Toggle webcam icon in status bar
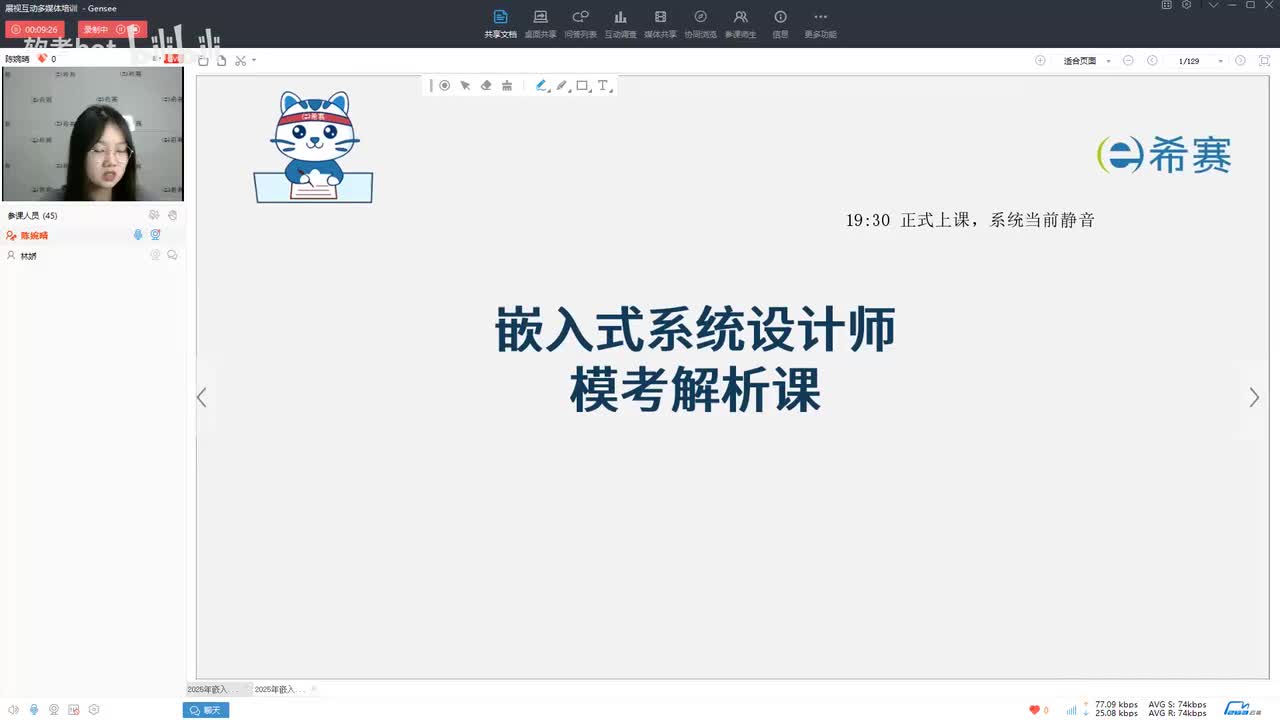The height and width of the screenshot is (720, 1280). click(54, 710)
